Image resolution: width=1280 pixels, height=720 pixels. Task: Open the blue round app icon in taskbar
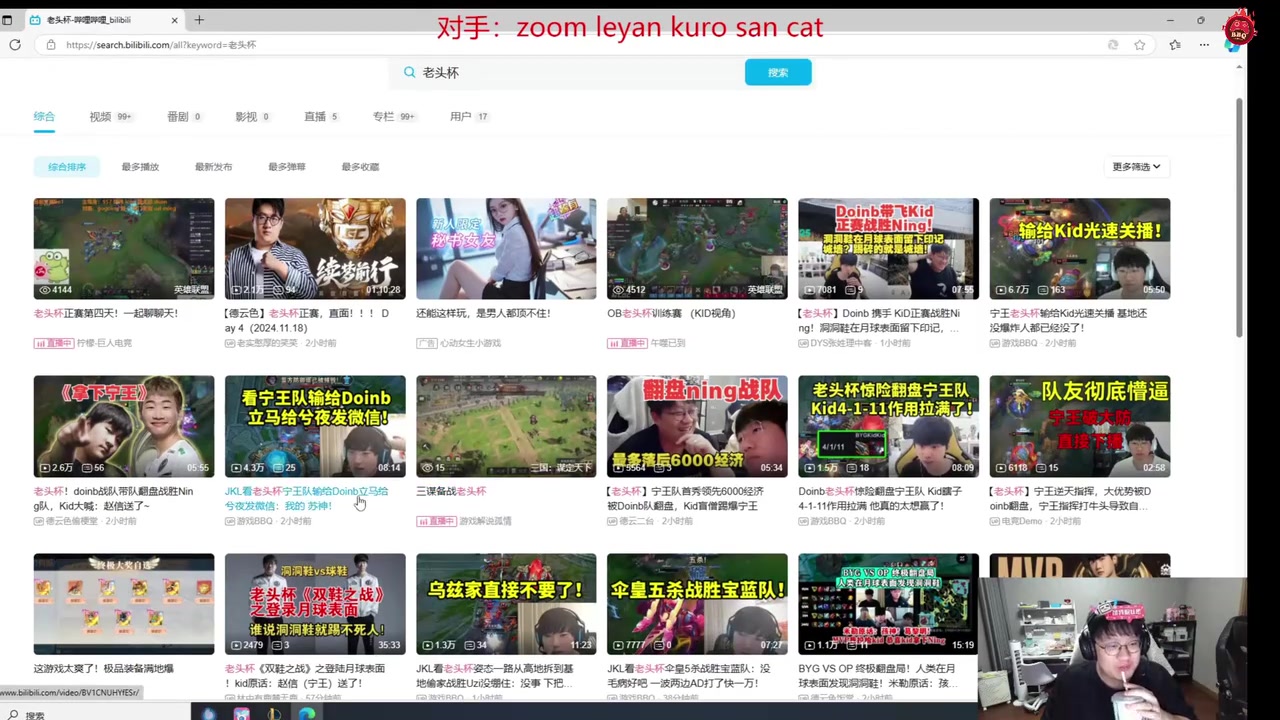pyautogui.click(x=208, y=714)
